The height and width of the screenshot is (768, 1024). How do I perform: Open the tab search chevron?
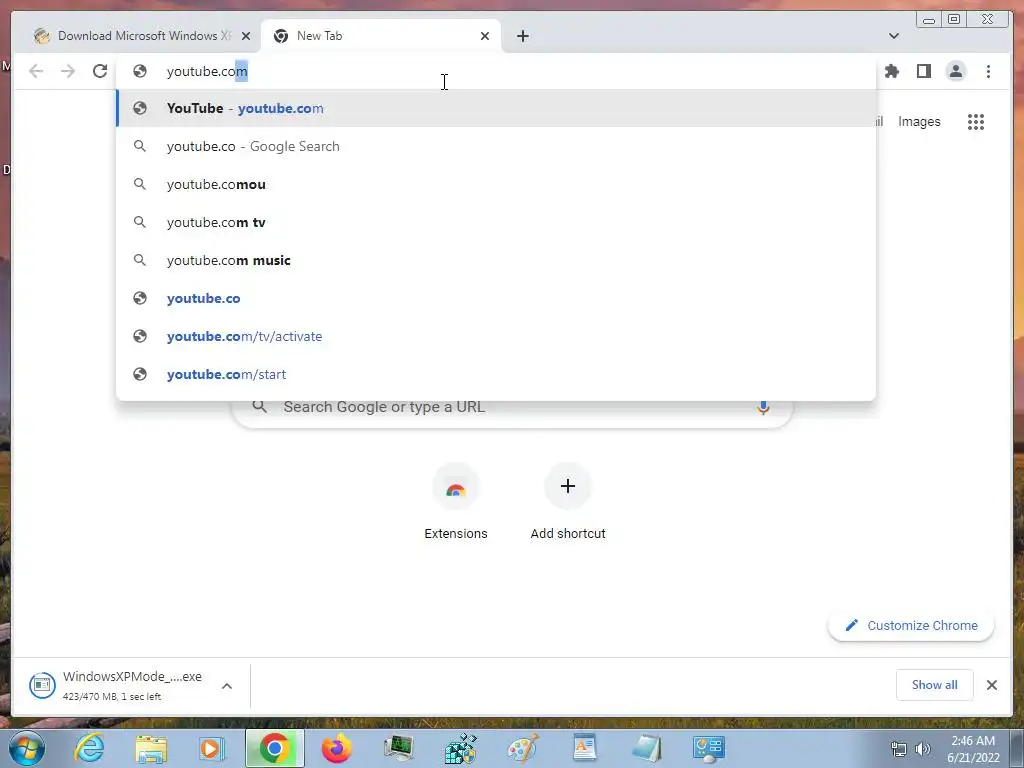(x=894, y=36)
